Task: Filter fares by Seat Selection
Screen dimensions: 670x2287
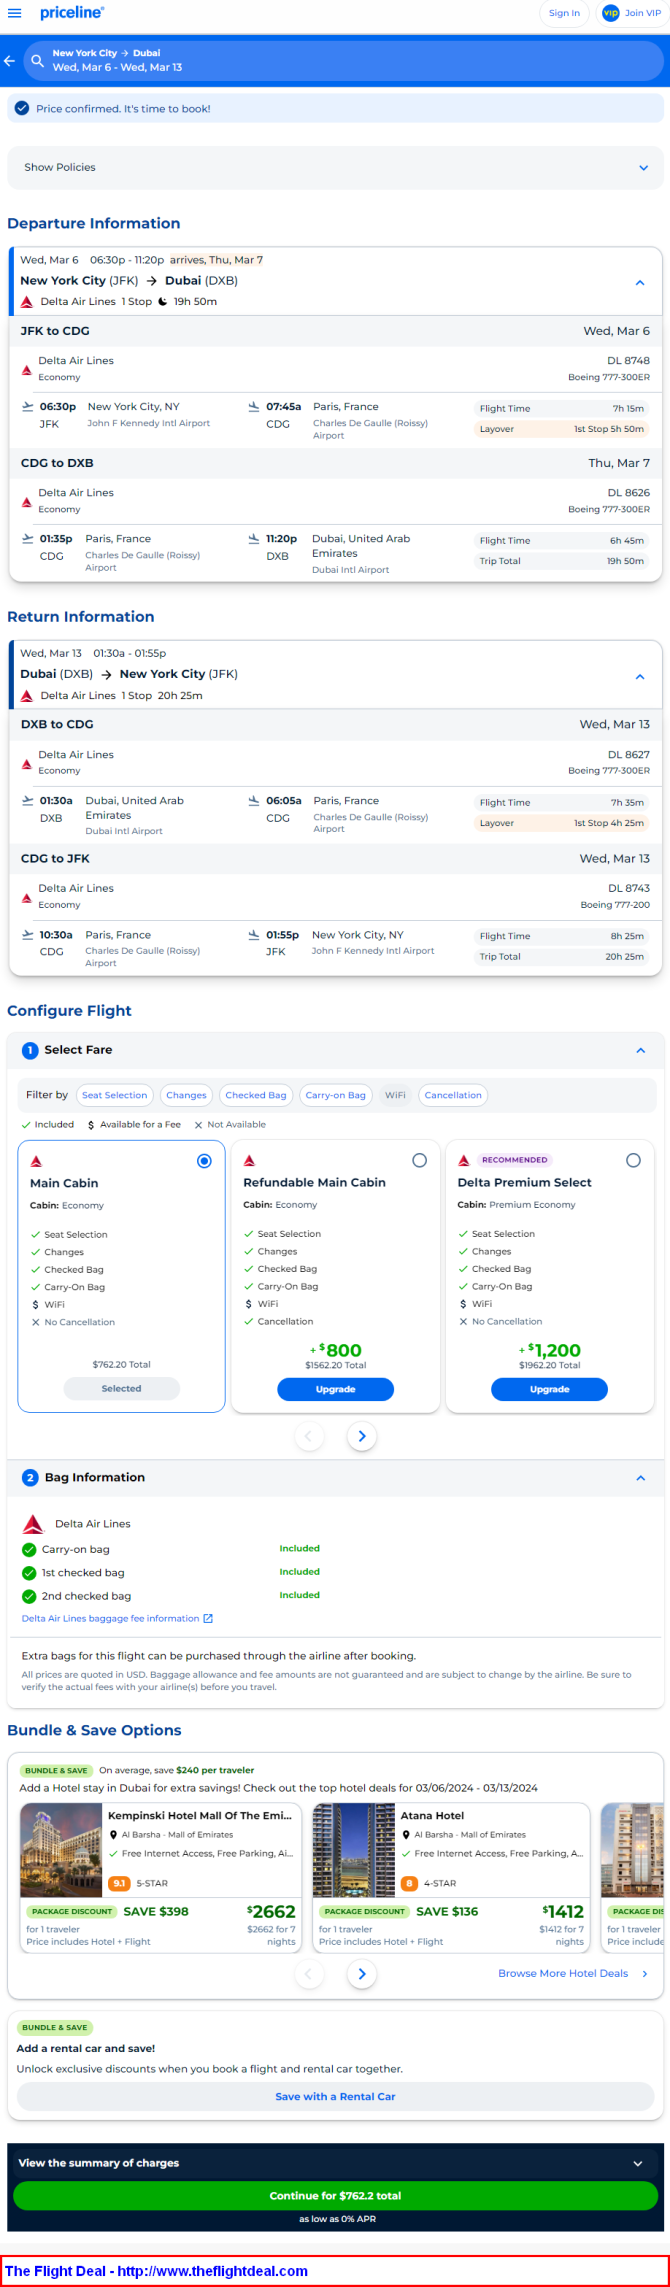Action: [114, 1095]
